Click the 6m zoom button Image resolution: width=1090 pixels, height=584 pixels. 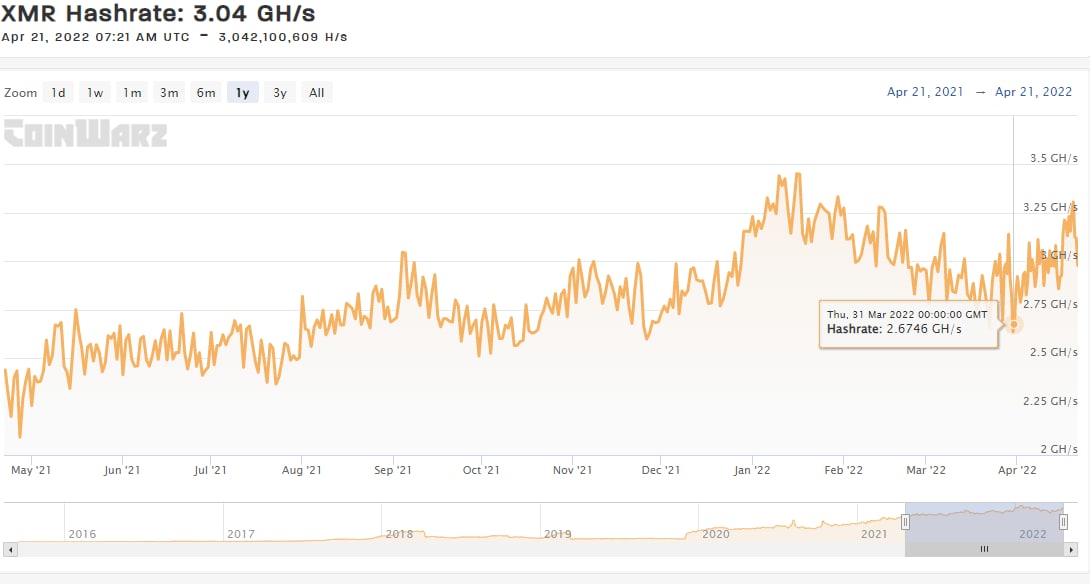coord(206,93)
